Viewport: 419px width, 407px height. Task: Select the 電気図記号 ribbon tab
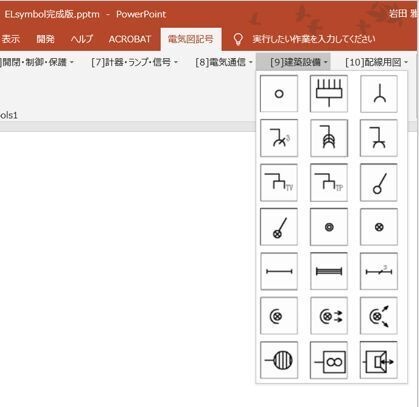[x=191, y=39]
